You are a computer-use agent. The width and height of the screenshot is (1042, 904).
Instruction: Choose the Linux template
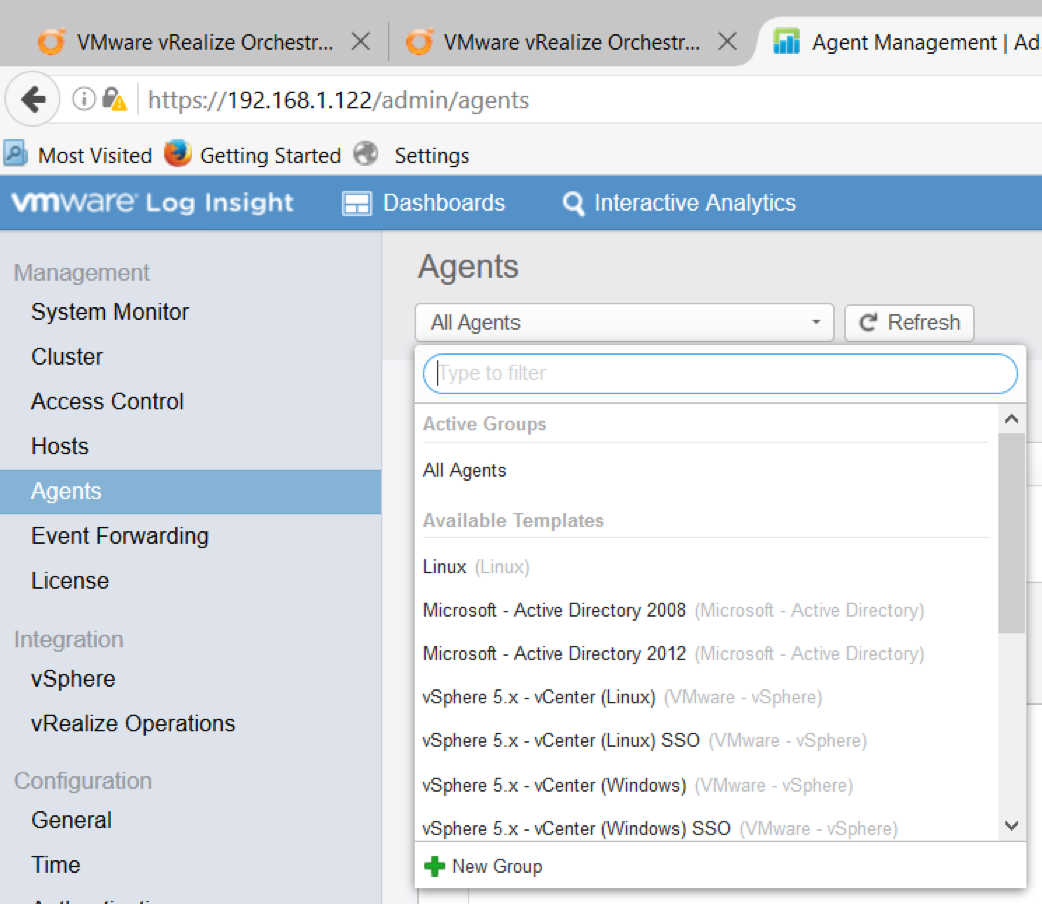476,567
